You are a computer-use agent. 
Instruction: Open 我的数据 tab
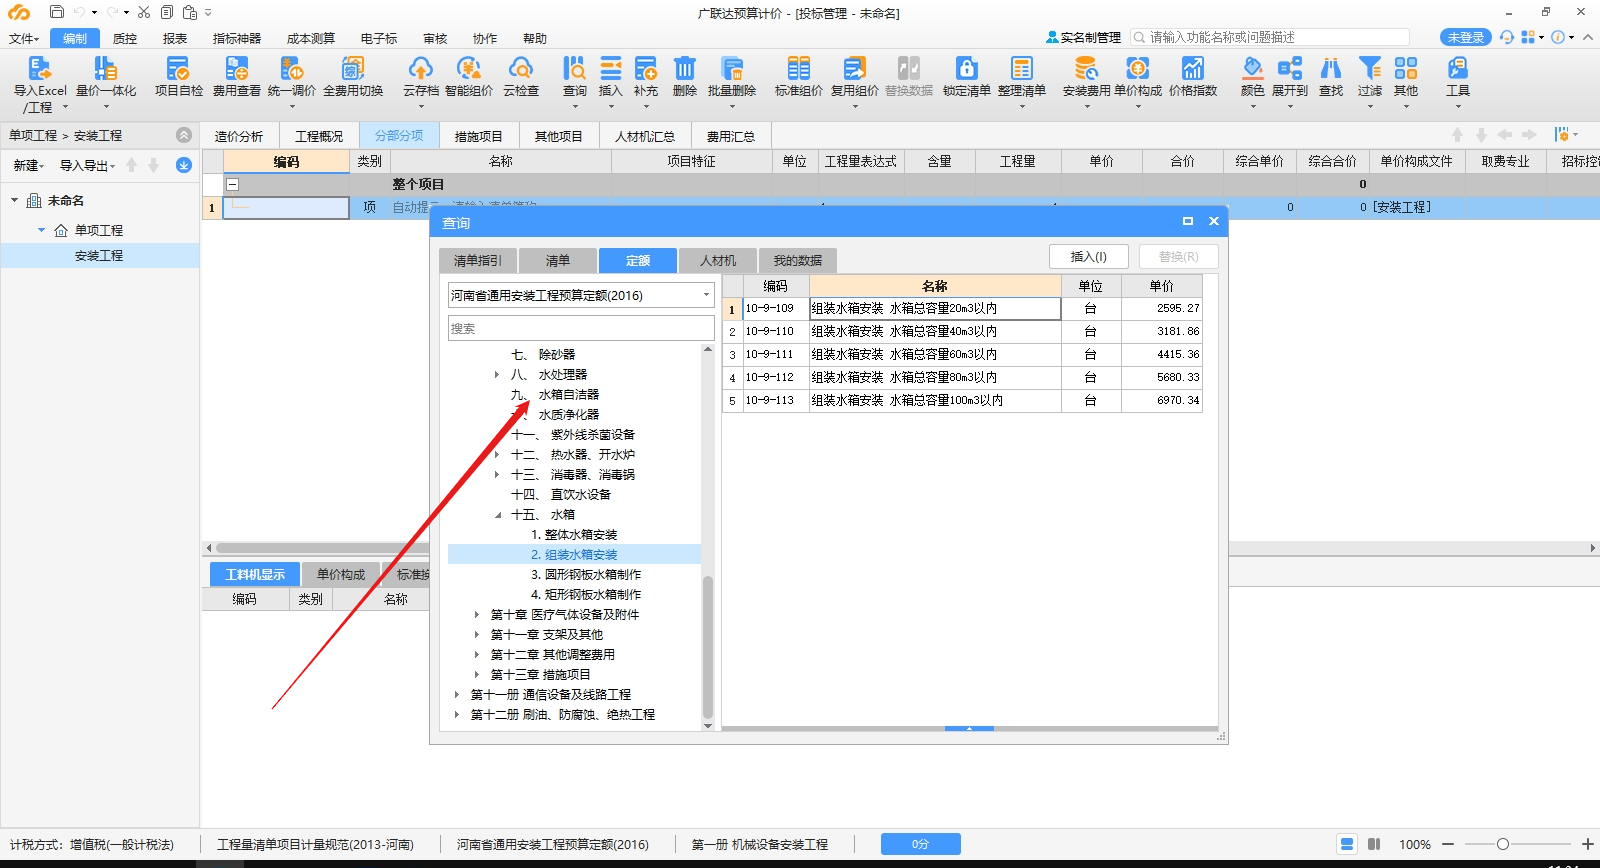point(798,261)
